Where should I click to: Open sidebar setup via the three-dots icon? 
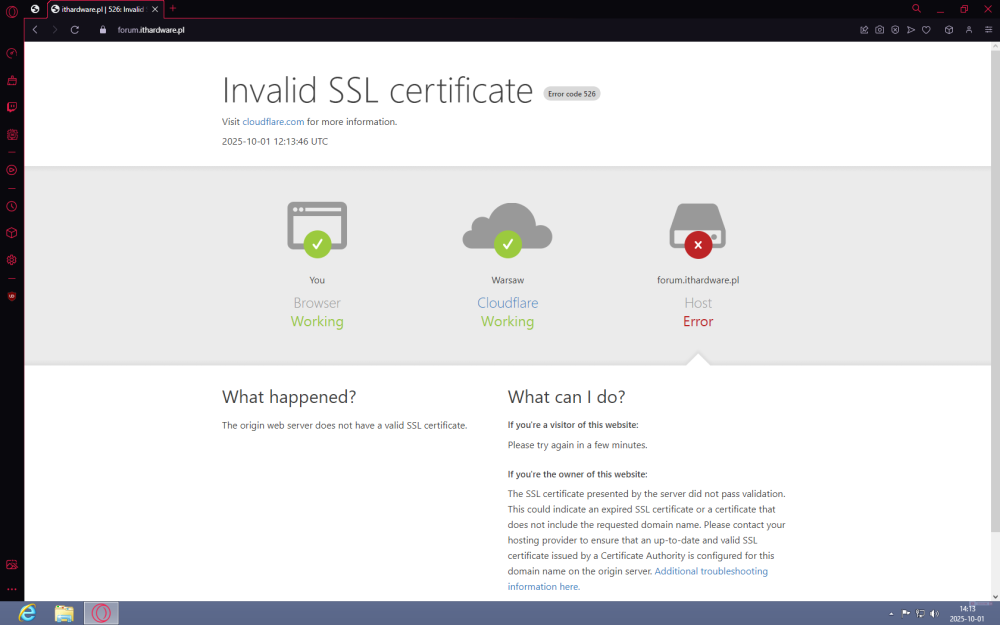(x=11, y=589)
